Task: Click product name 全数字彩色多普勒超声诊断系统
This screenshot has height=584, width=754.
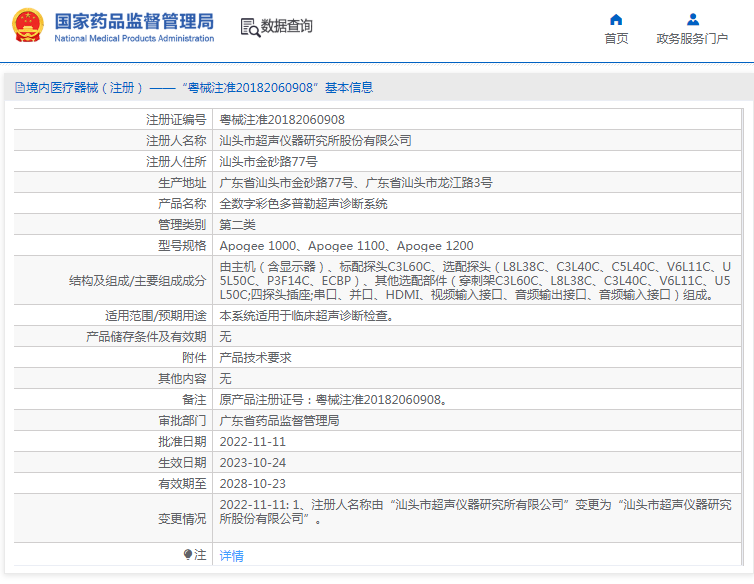Action: [303, 203]
